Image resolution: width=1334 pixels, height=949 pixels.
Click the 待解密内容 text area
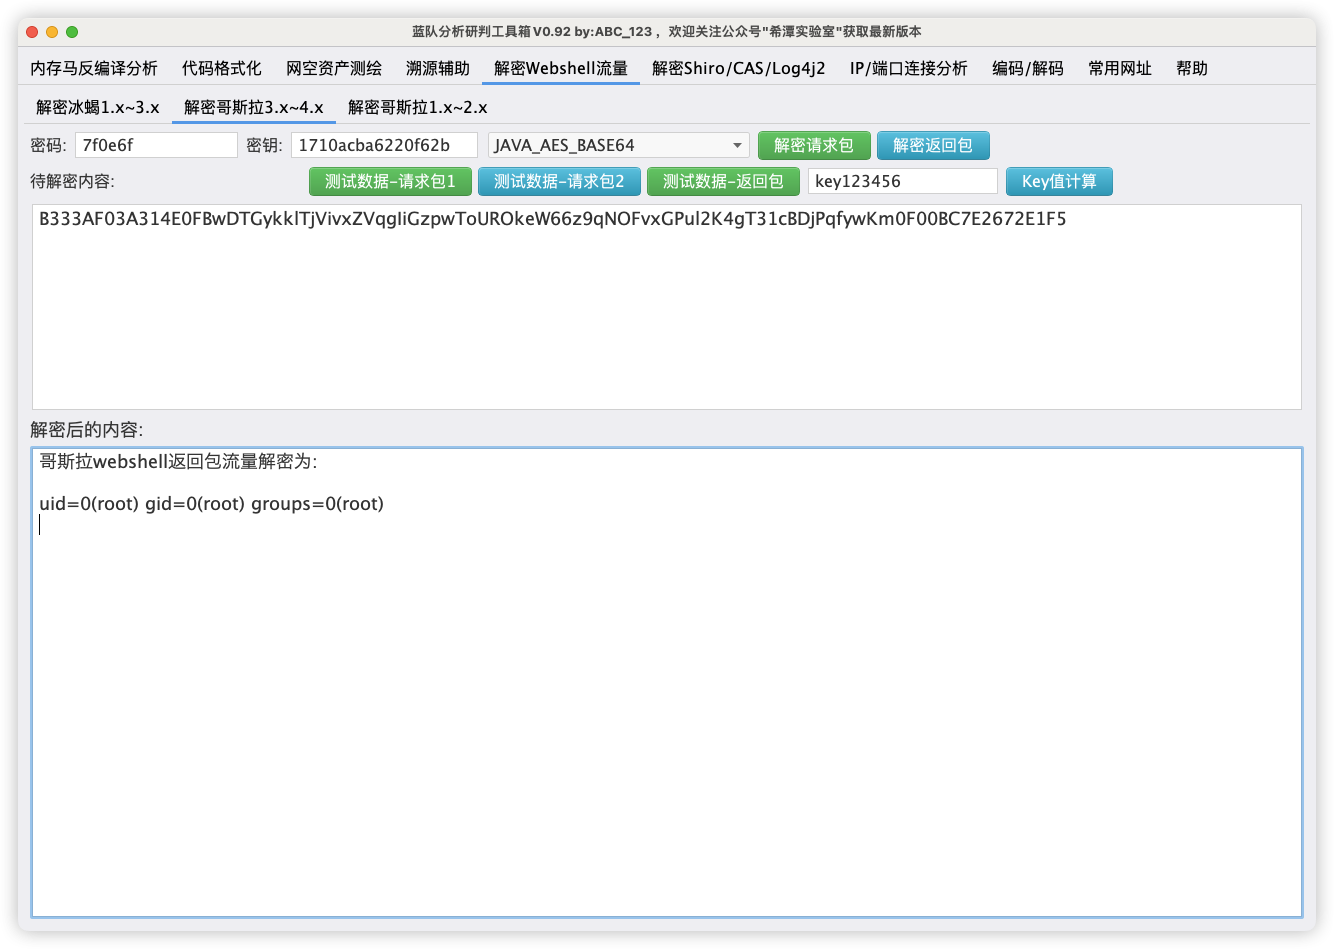pyautogui.click(x=667, y=307)
